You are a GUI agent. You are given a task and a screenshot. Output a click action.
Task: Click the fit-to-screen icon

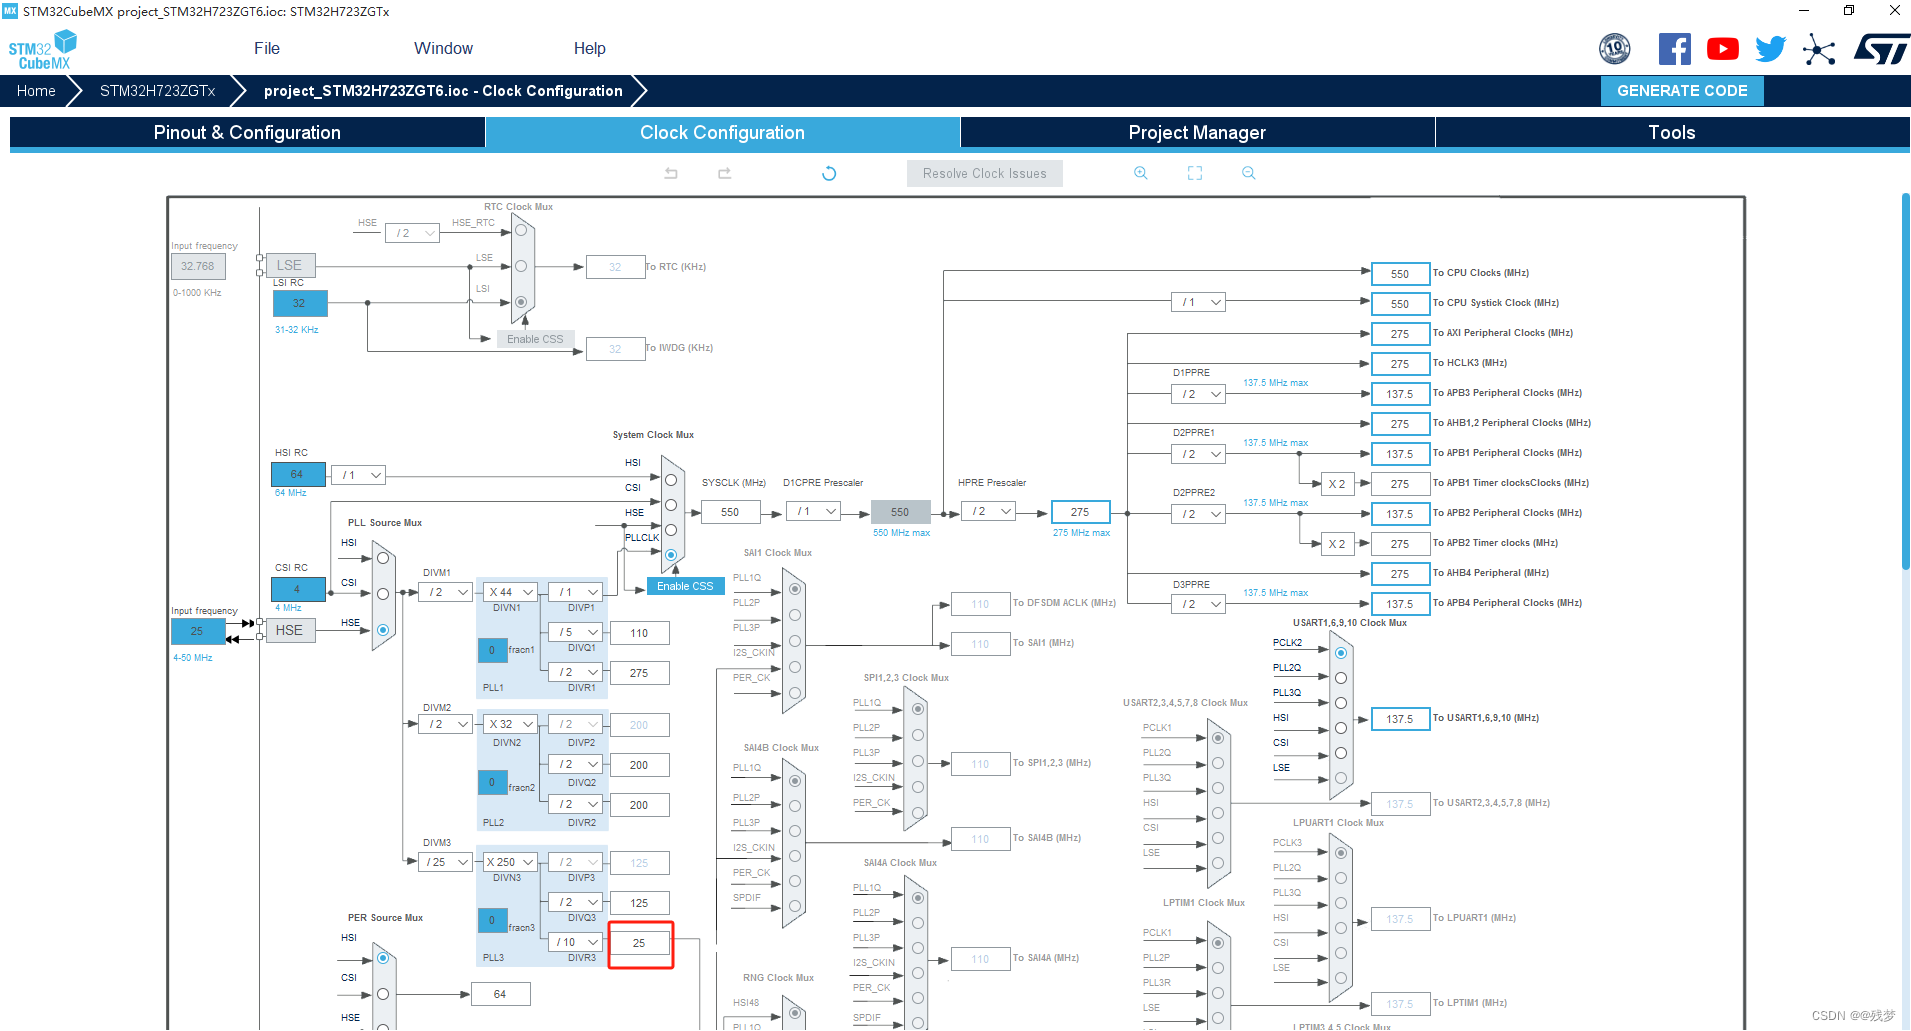click(x=1195, y=173)
